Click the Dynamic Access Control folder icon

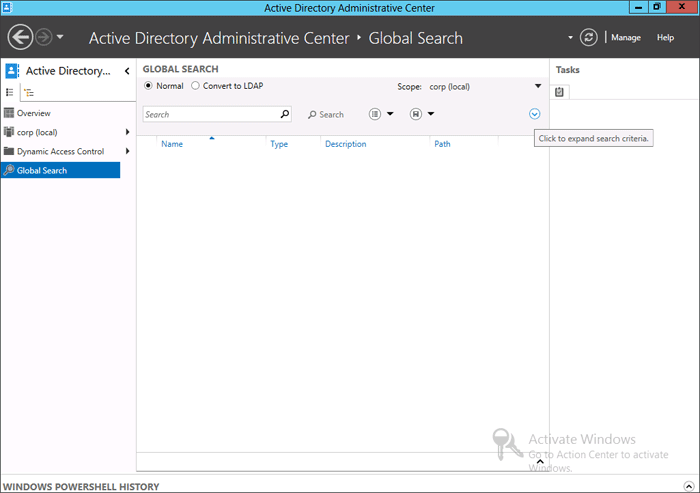tap(8, 151)
